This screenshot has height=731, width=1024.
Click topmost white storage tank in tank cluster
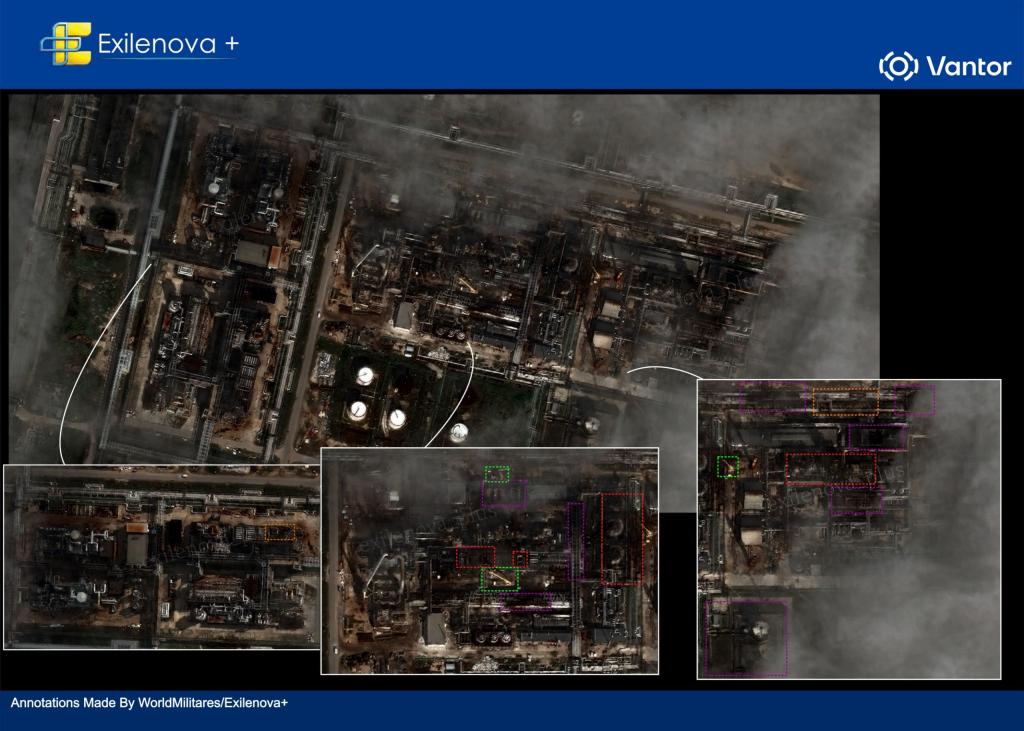(365, 376)
